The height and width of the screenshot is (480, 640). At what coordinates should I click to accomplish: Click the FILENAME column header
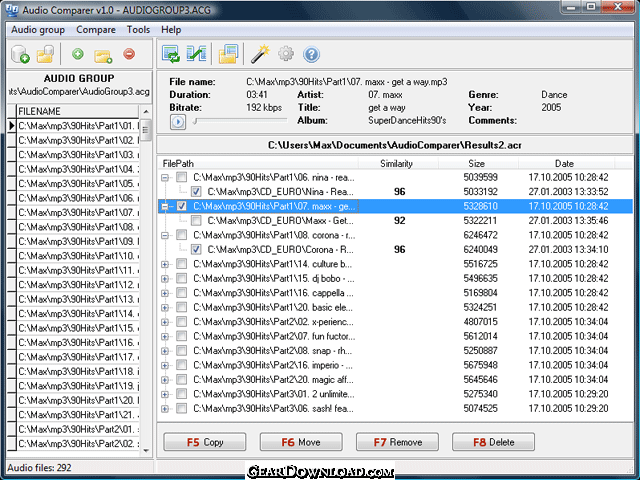tap(78, 111)
